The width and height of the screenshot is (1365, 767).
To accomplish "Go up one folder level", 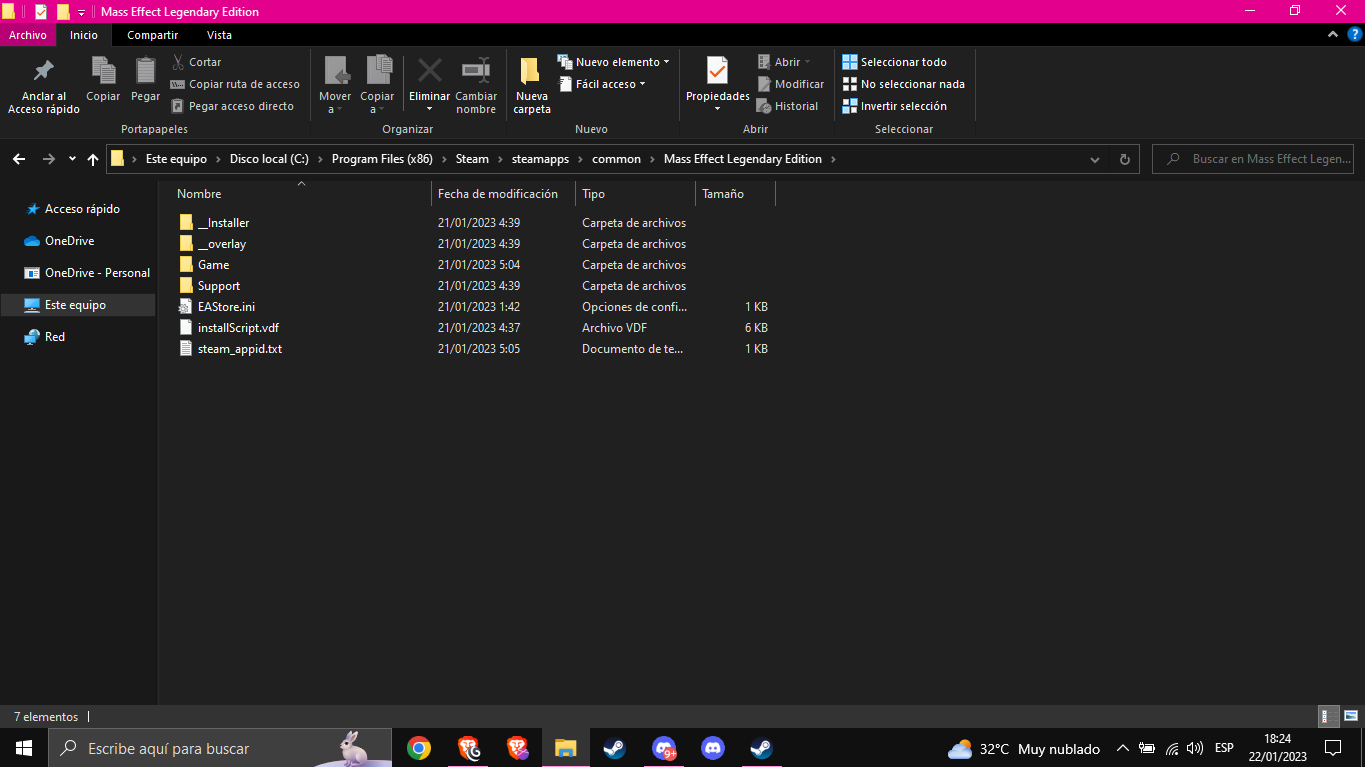I will 93,159.
